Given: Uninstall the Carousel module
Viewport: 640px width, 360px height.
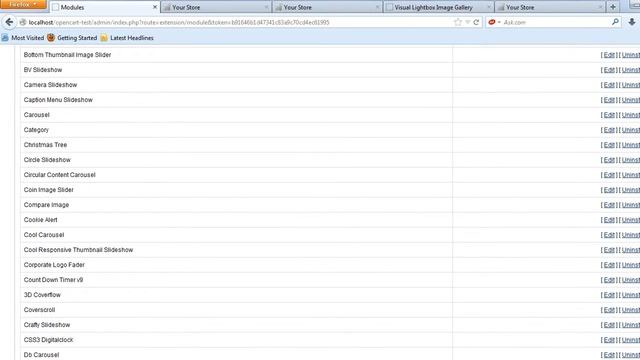Looking at the screenshot, I should pos(631,115).
